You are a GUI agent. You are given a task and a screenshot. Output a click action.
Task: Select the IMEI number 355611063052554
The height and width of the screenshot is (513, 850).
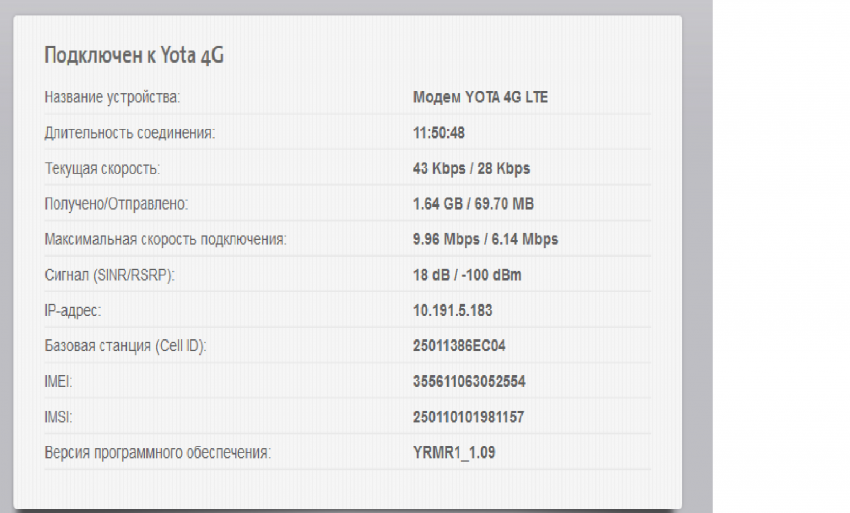tap(469, 381)
